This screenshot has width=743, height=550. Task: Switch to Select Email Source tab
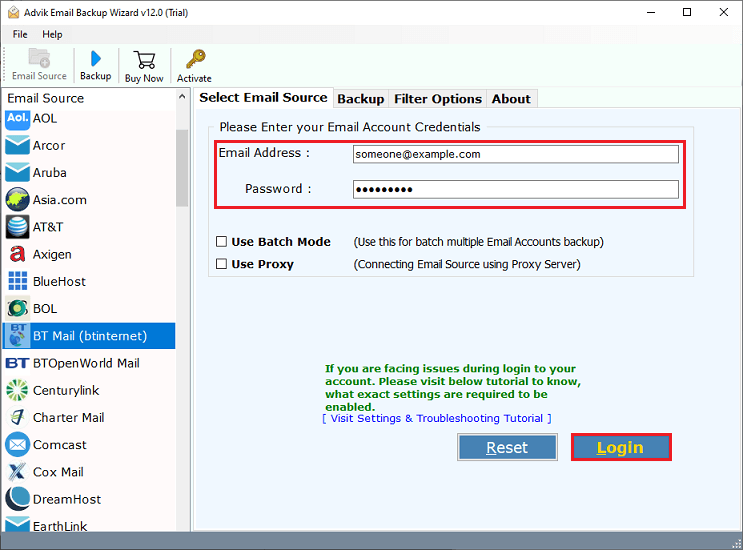263,98
